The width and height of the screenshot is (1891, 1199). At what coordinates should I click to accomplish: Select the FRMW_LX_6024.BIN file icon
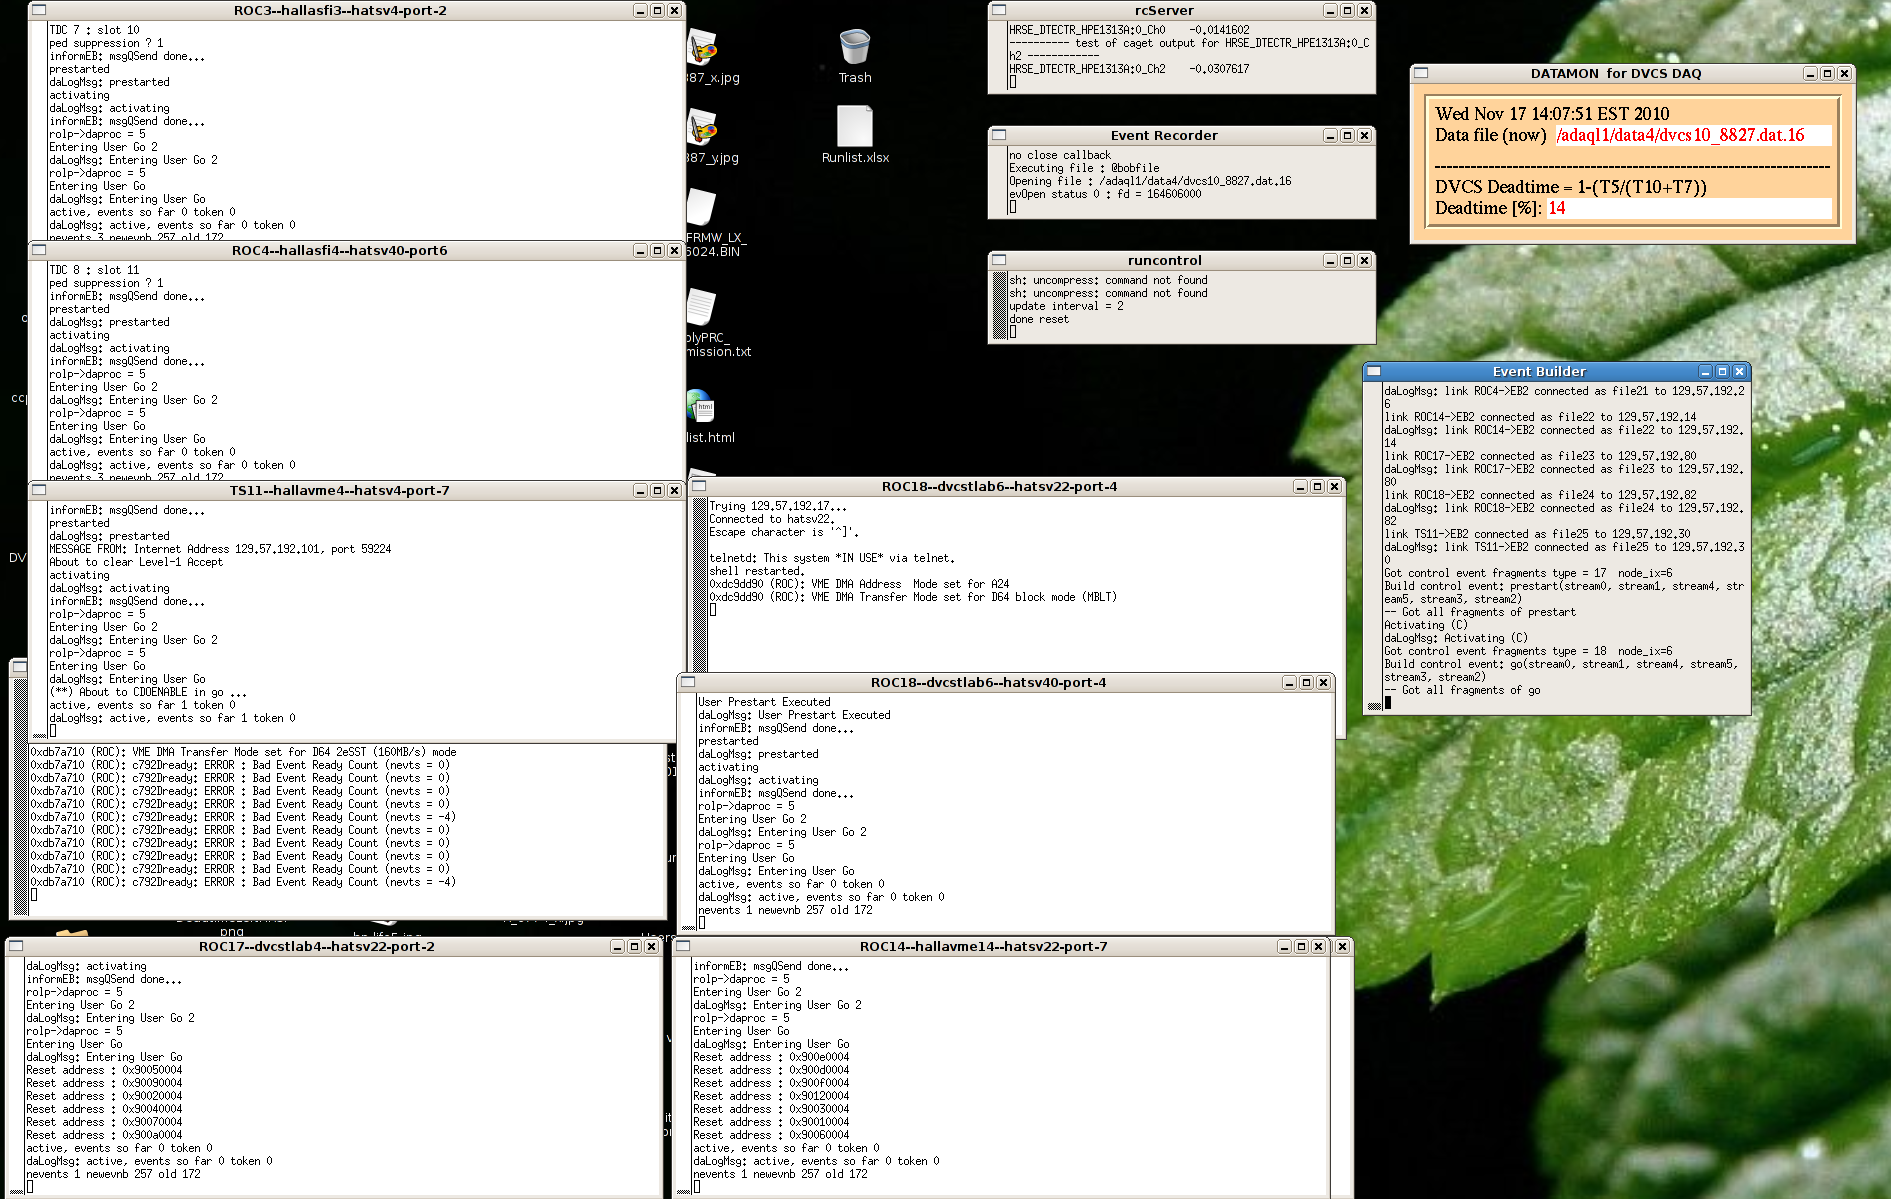click(x=702, y=208)
